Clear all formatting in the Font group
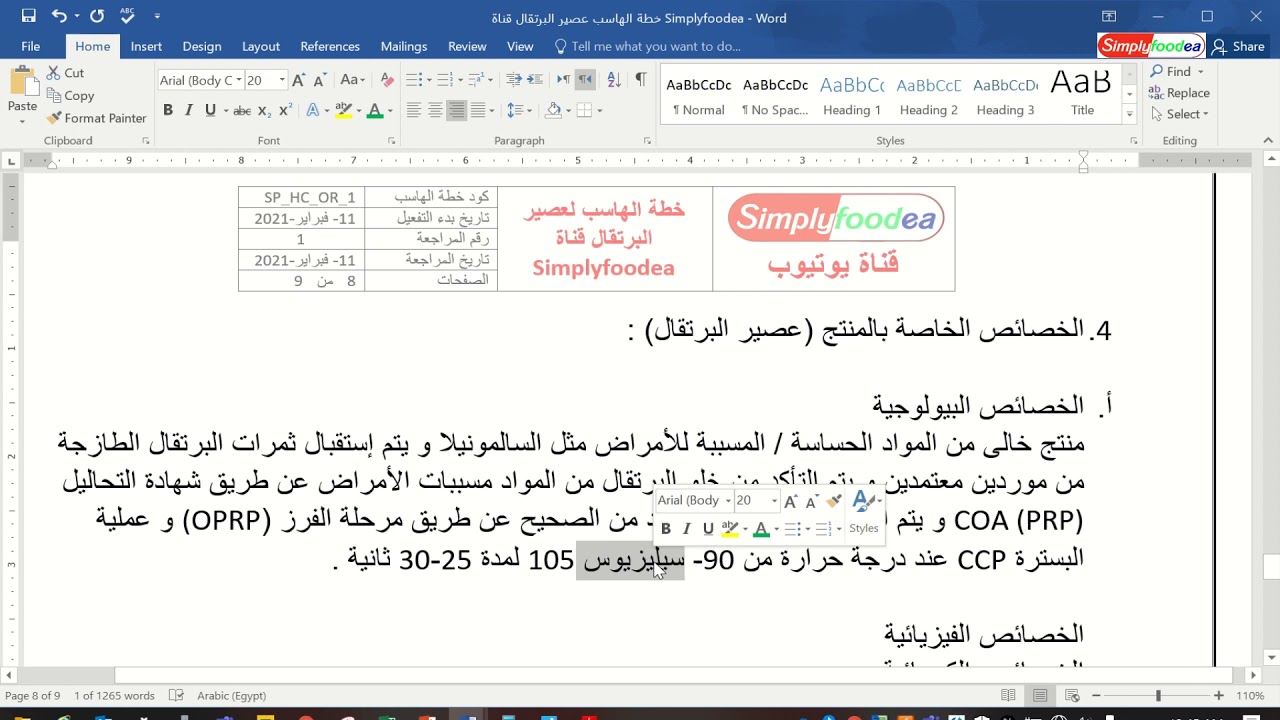The width and height of the screenshot is (1280, 720). [x=385, y=80]
